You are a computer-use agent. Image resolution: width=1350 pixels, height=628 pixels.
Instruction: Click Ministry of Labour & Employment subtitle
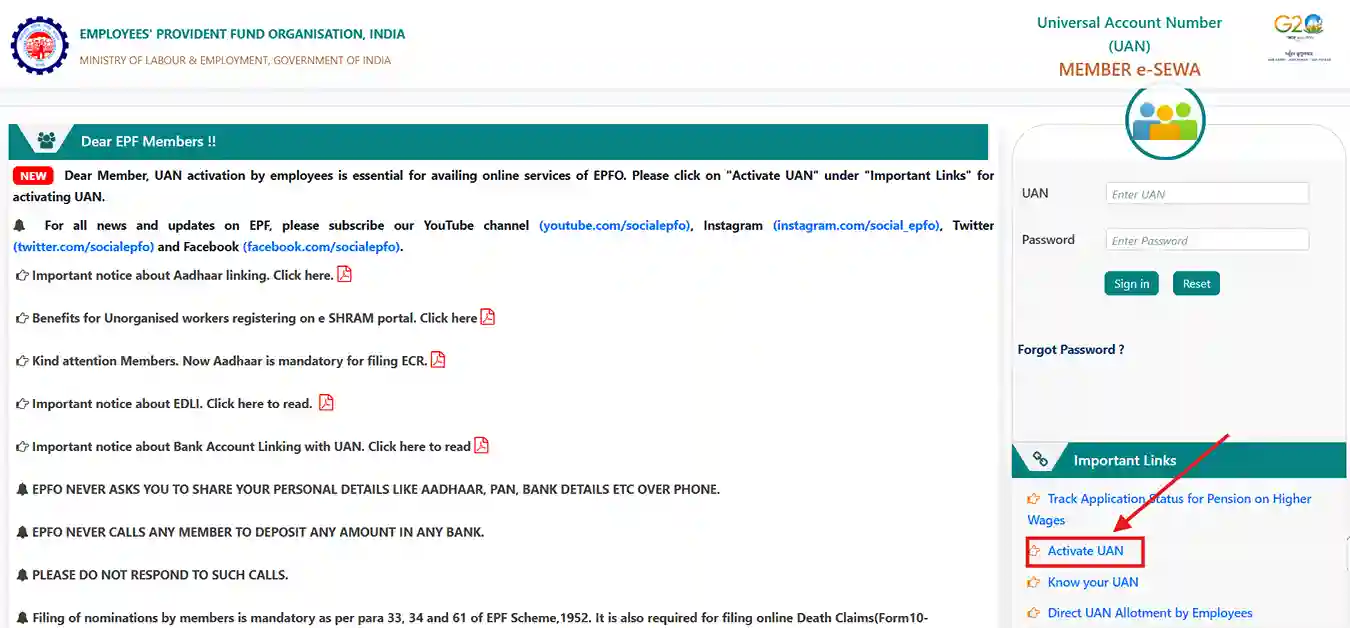point(235,60)
